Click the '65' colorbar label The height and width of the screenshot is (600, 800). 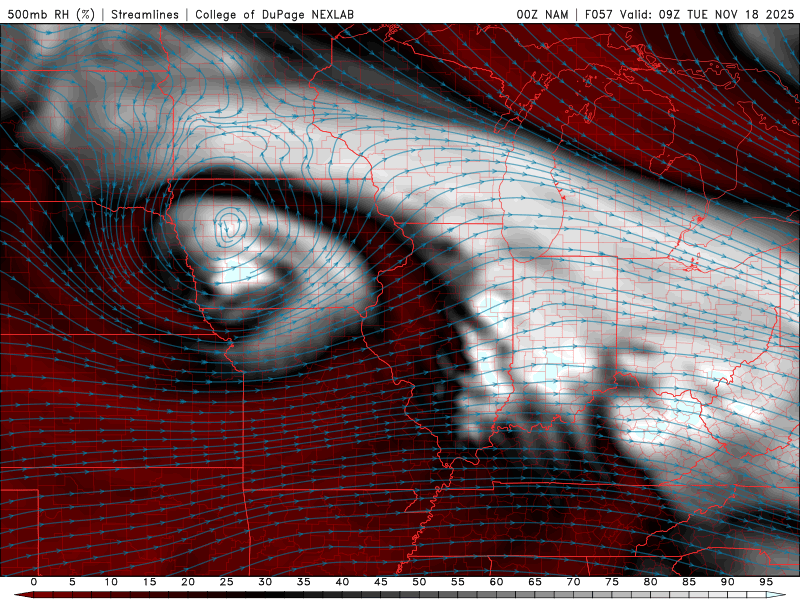(535, 582)
